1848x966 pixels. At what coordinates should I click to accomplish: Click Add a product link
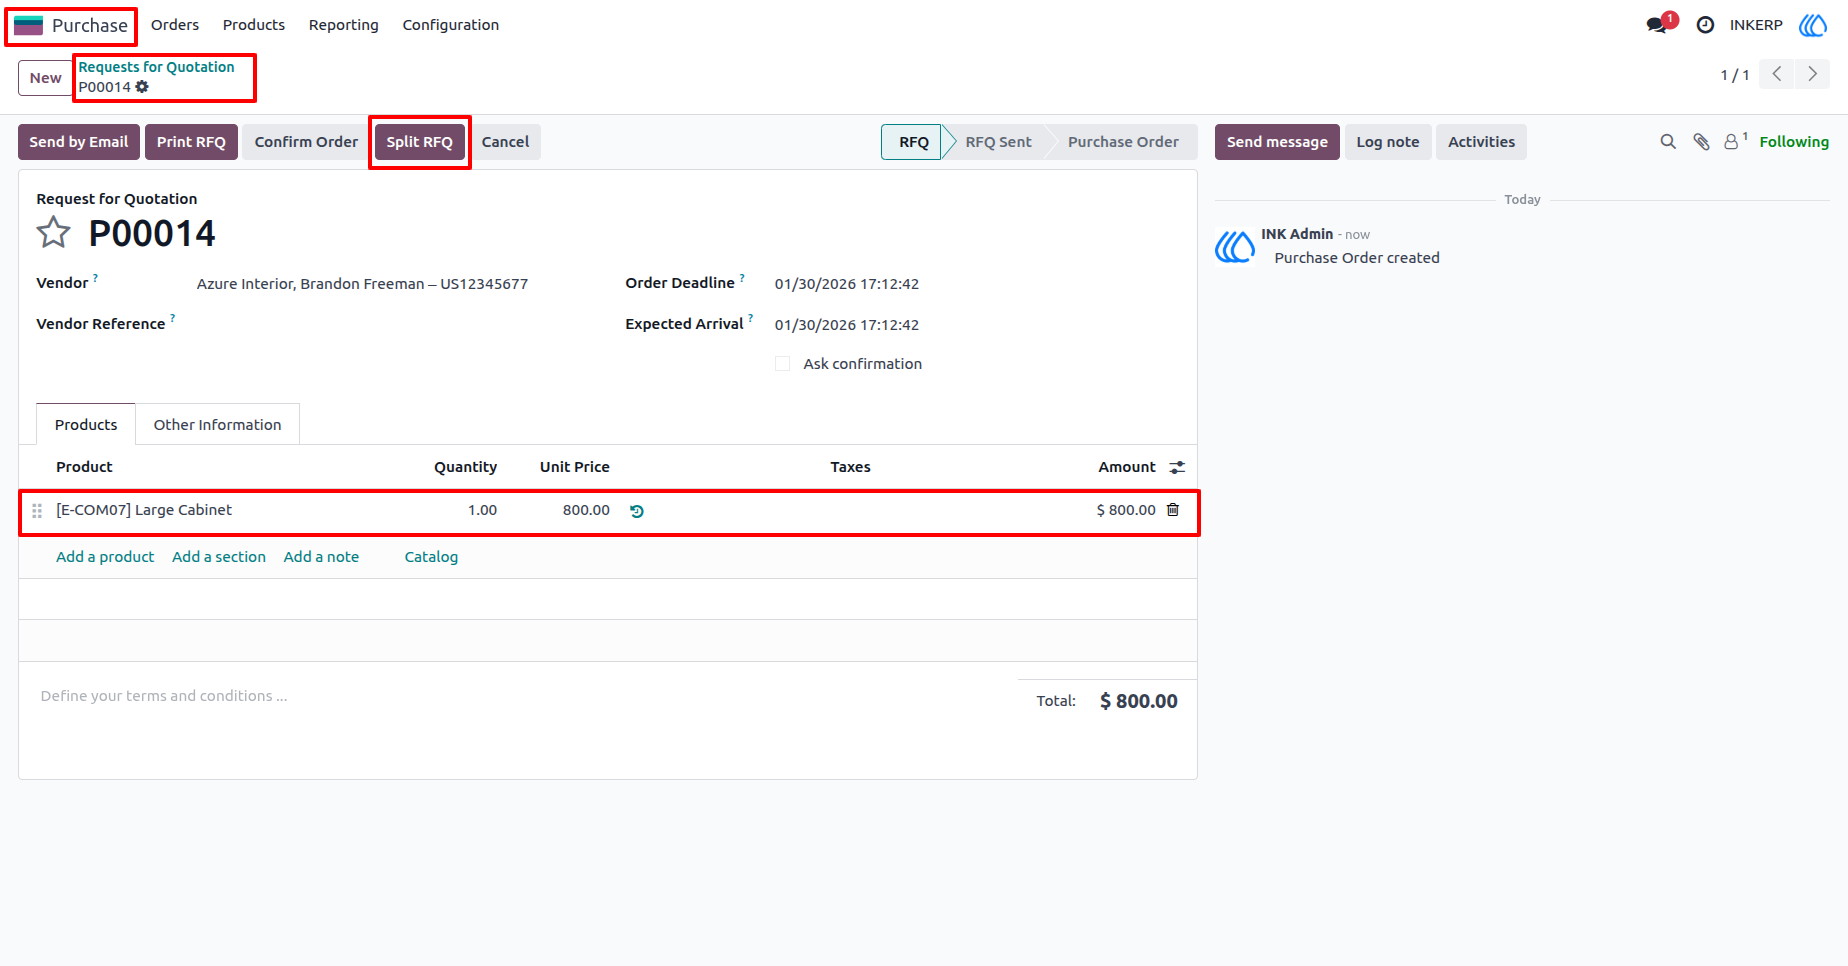coord(105,557)
